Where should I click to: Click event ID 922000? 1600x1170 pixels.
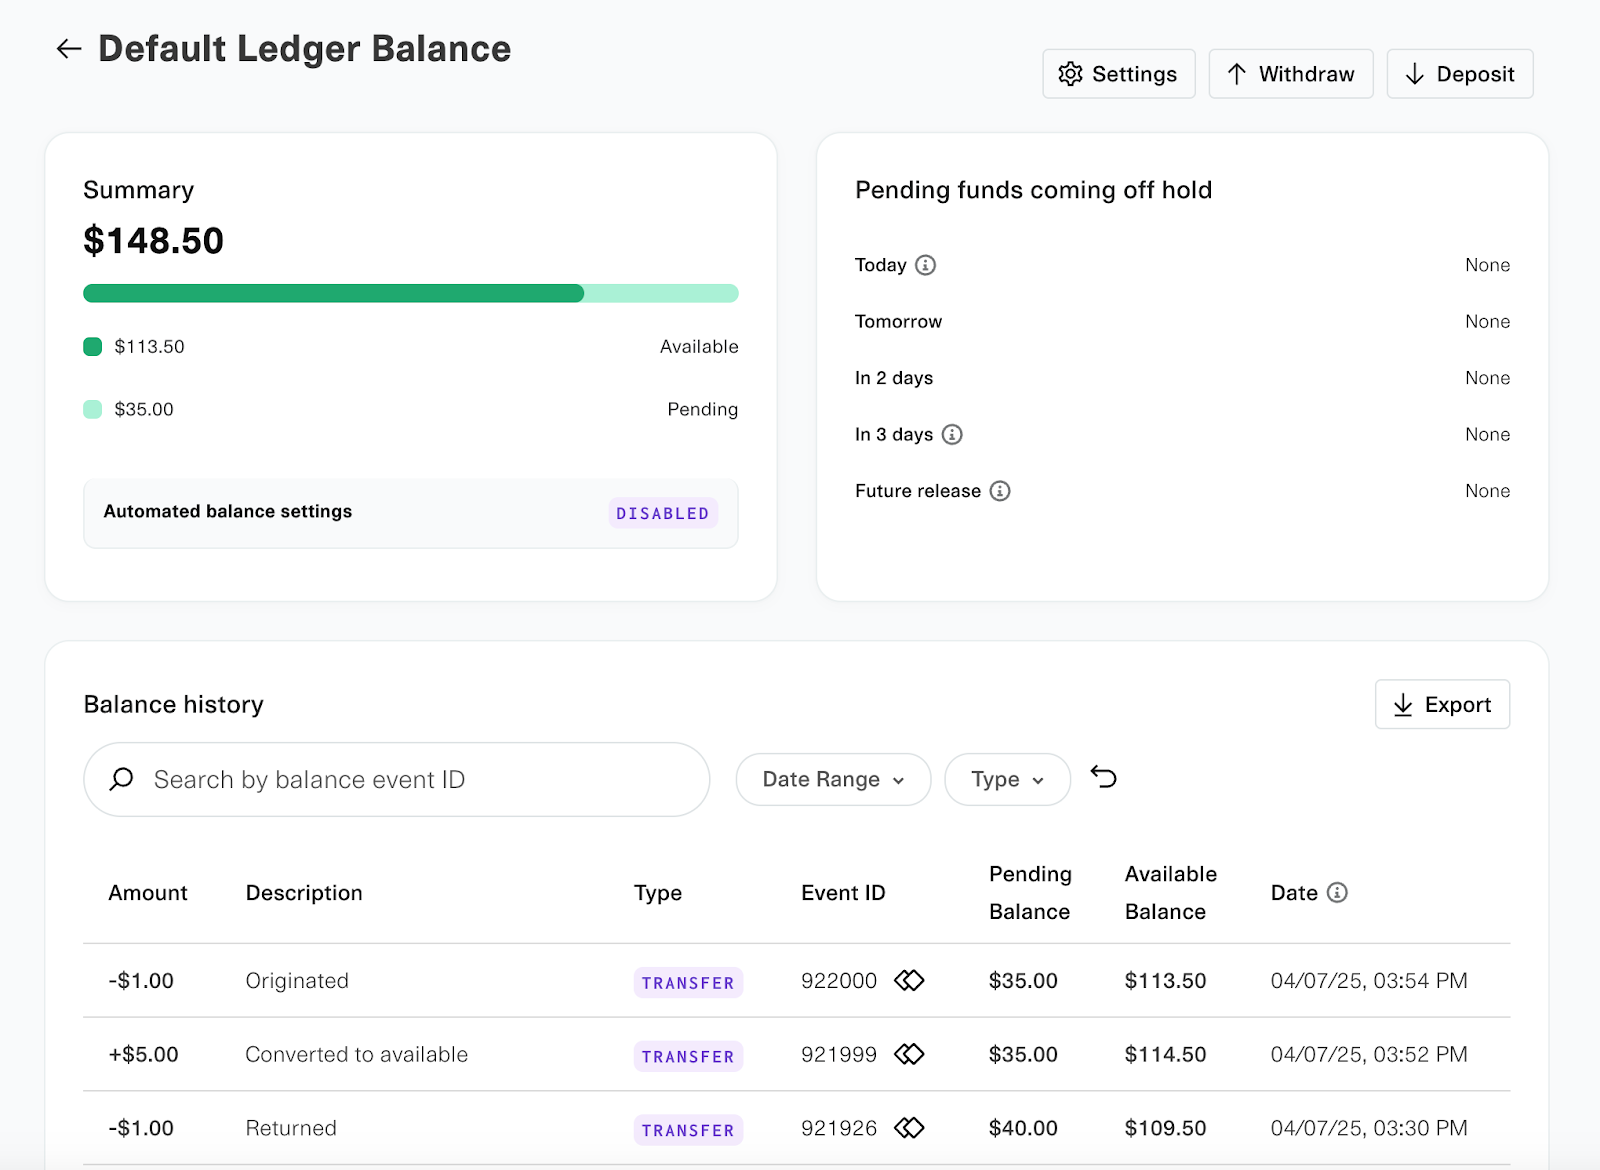839,980
